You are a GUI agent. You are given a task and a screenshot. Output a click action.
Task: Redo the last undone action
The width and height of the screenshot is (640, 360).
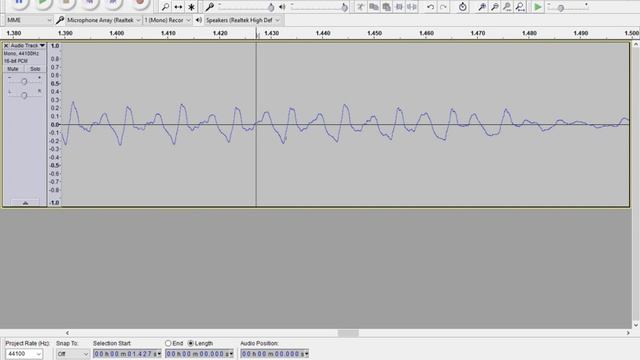pyautogui.click(x=443, y=7)
